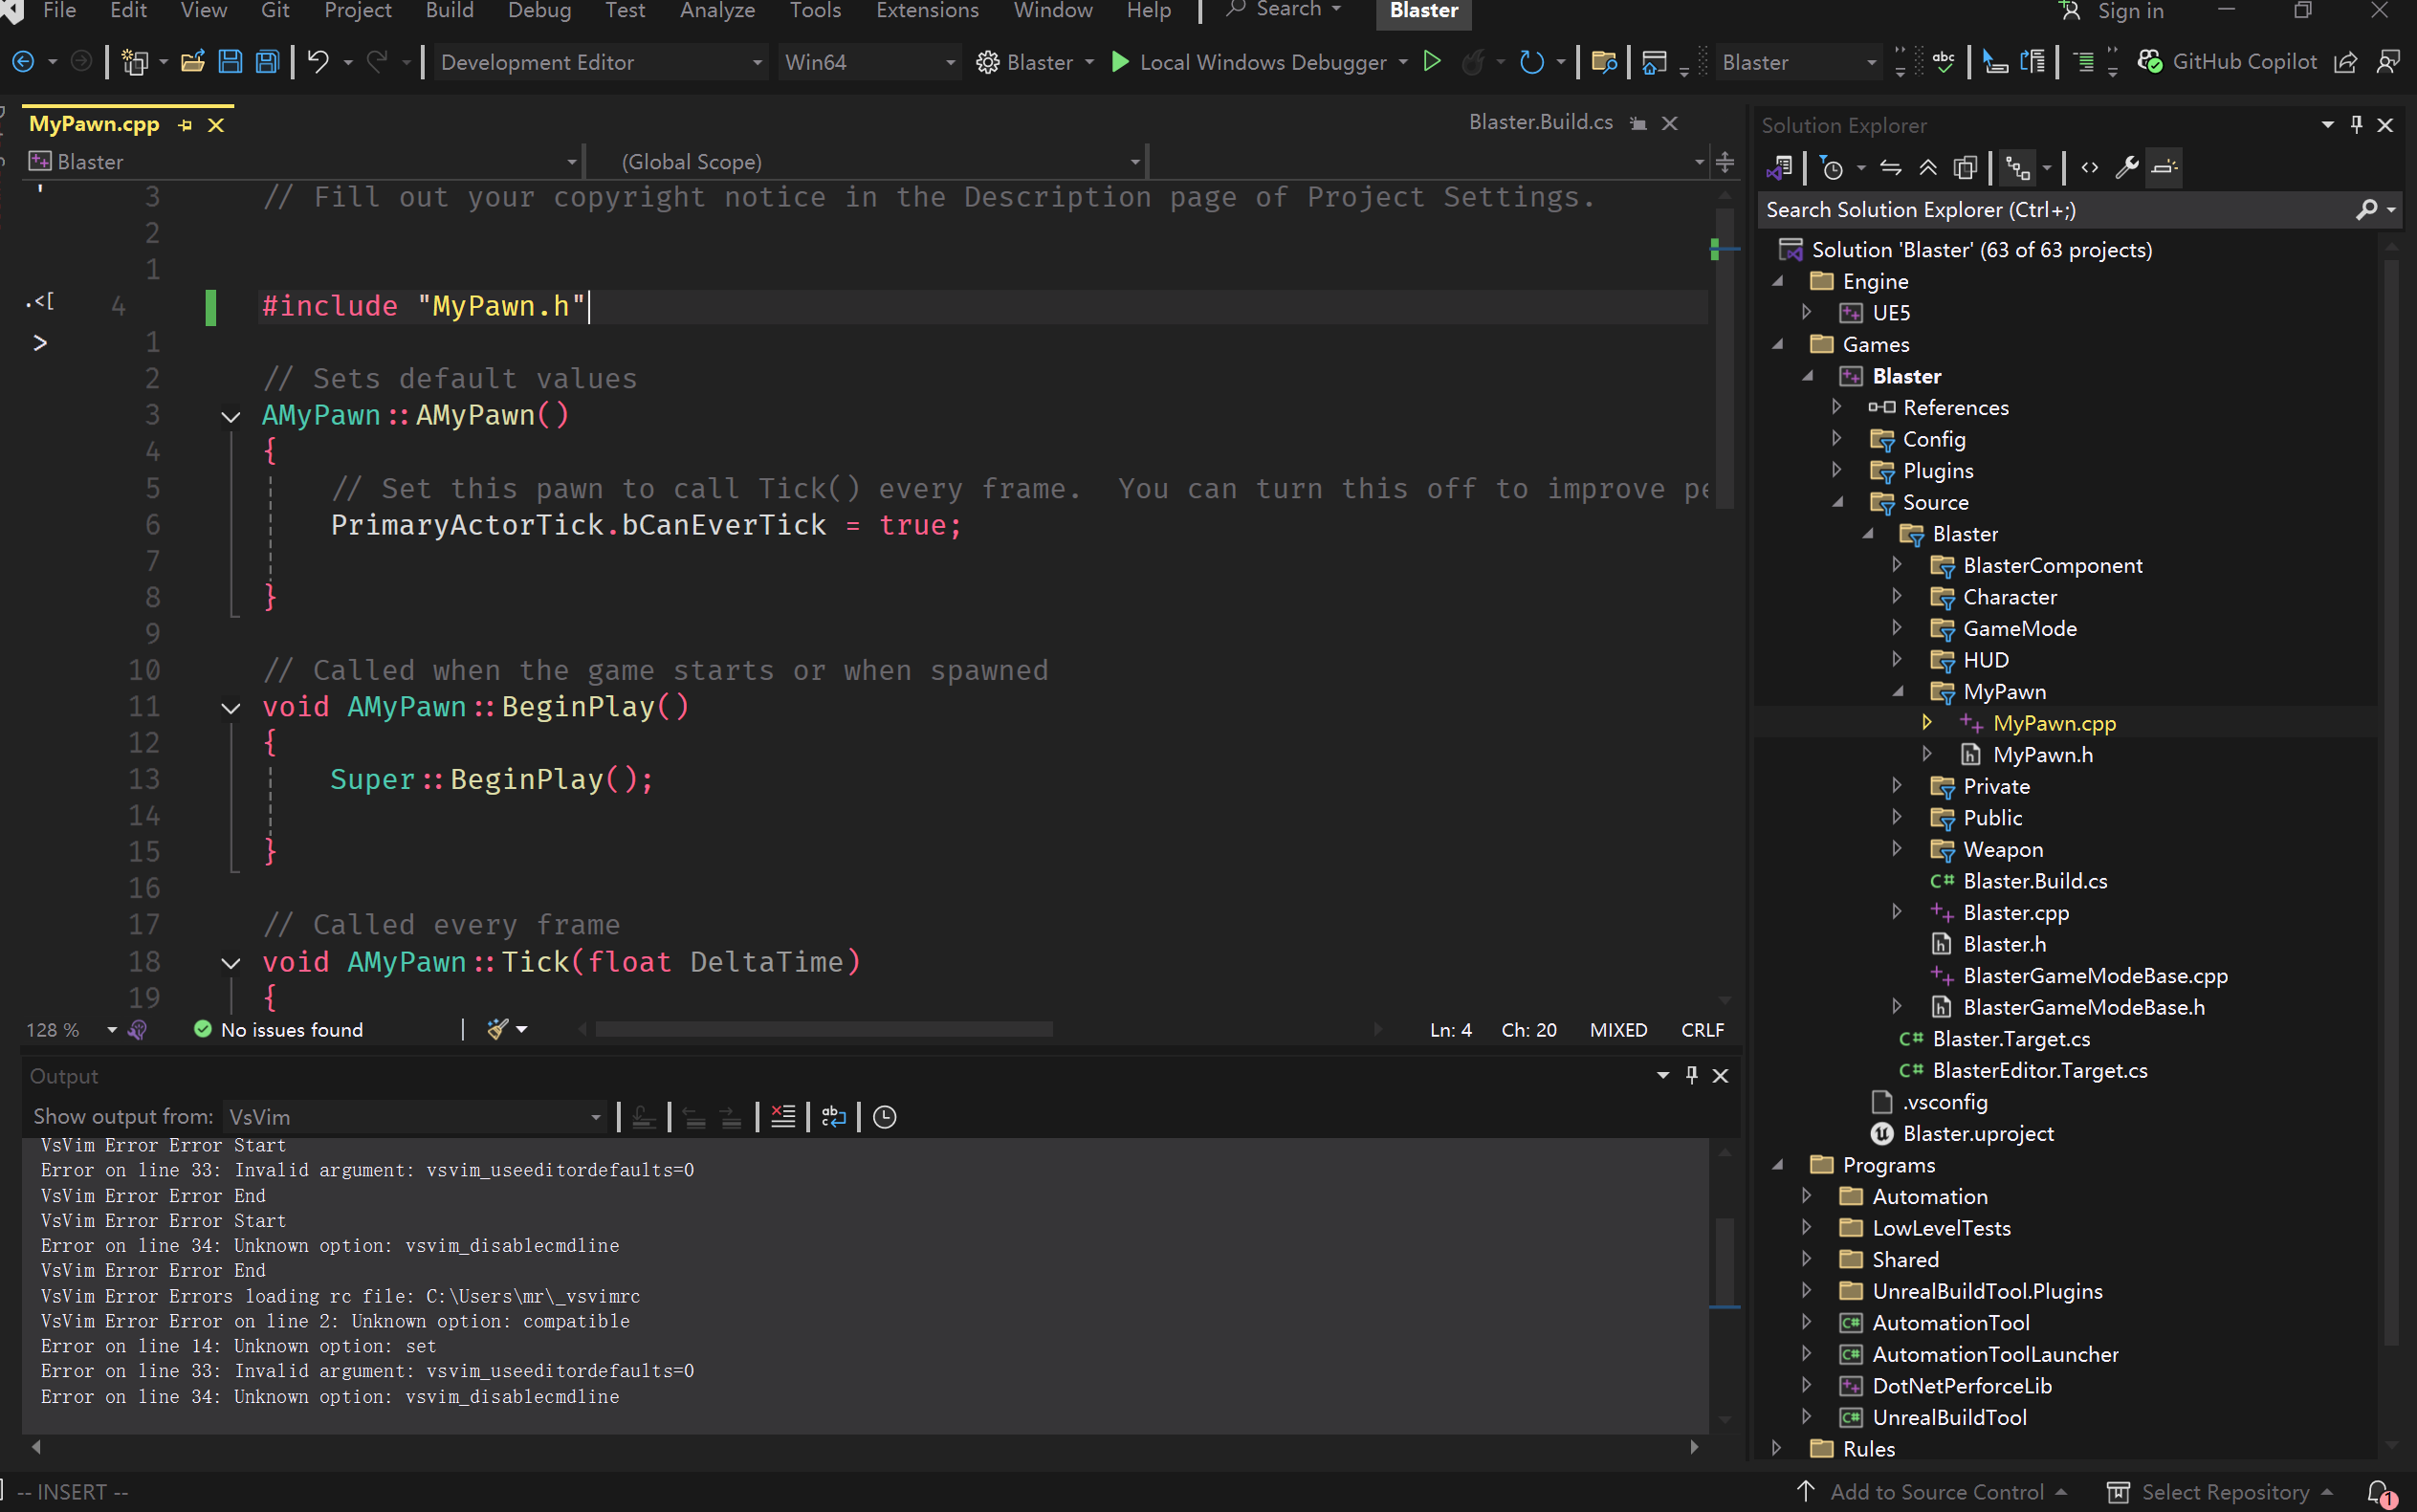Open the Analyze menu
The height and width of the screenshot is (1512, 2417).
tap(718, 11)
